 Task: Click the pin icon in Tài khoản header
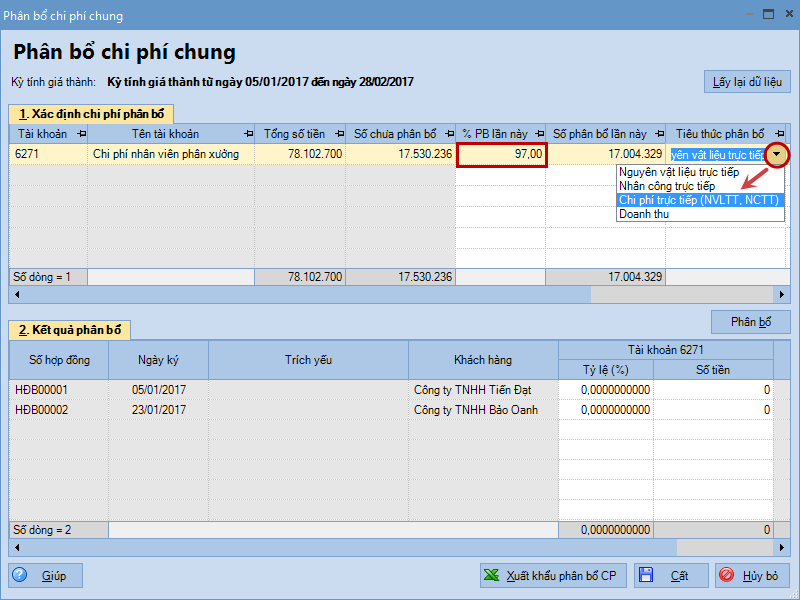pos(81,134)
